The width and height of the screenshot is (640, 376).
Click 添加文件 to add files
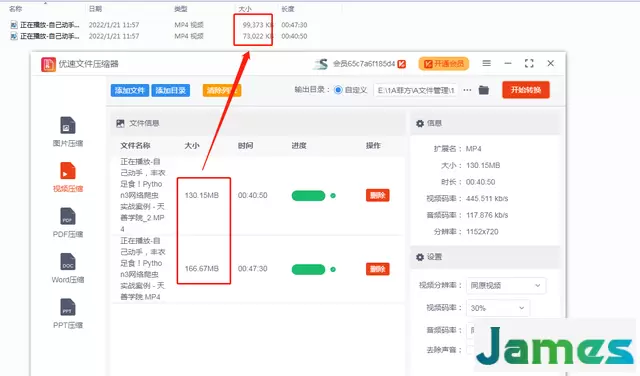coord(130,90)
